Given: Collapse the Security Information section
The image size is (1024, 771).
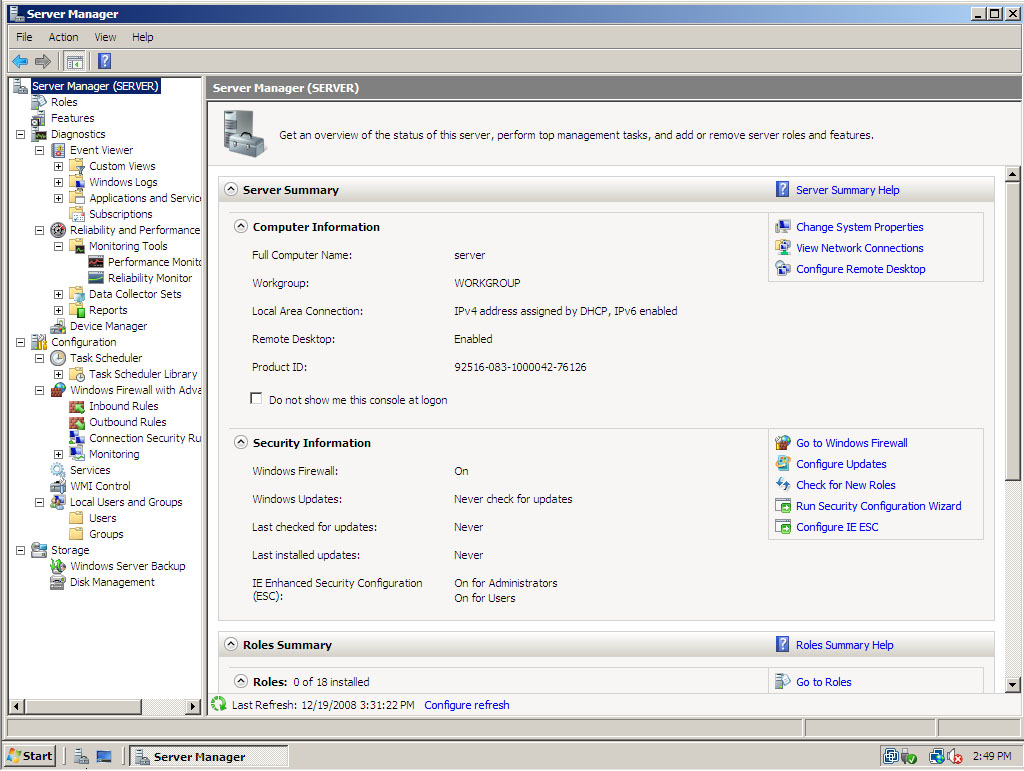Looking at the screenshot, I should coord(241,443).
